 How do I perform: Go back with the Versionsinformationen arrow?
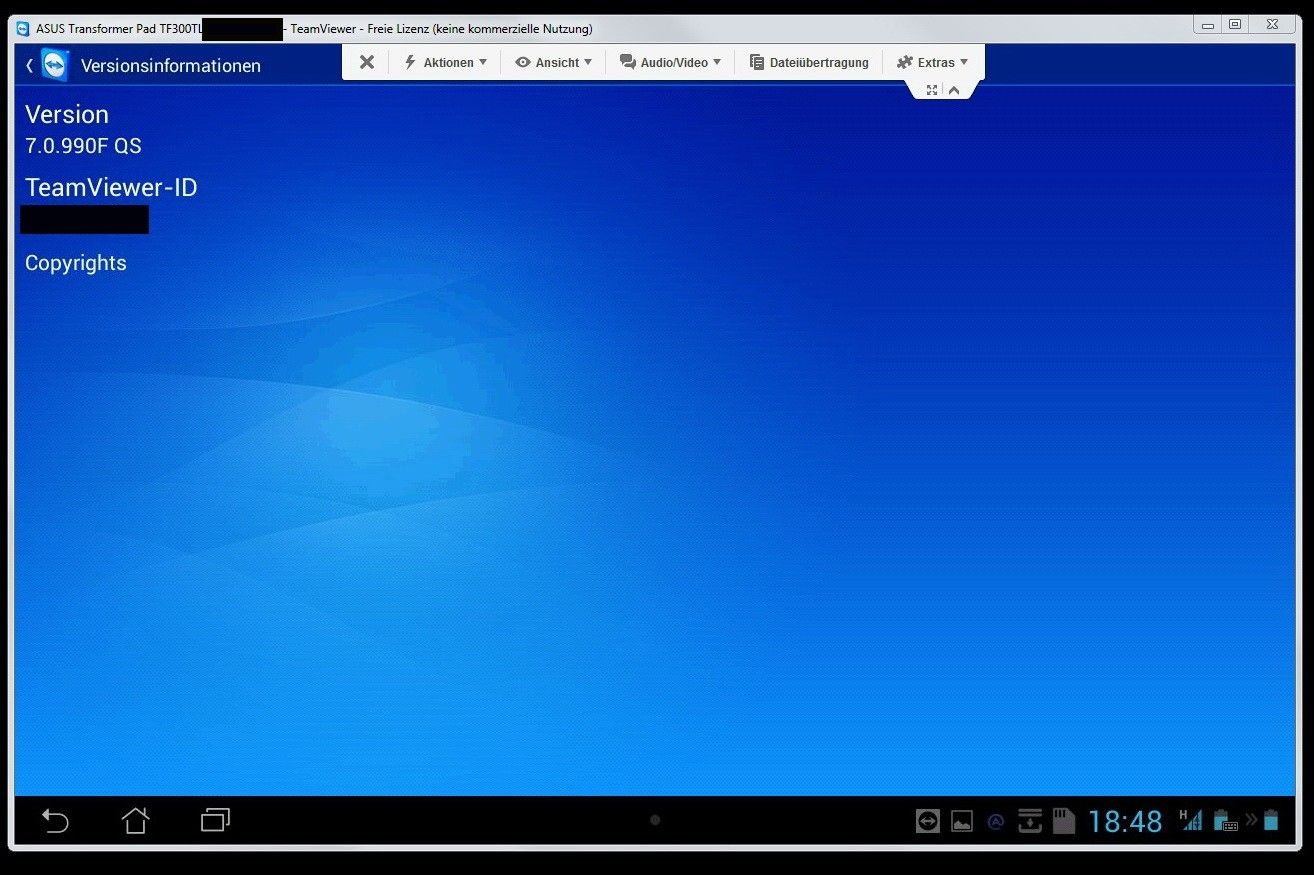click(x=29, y=65)
